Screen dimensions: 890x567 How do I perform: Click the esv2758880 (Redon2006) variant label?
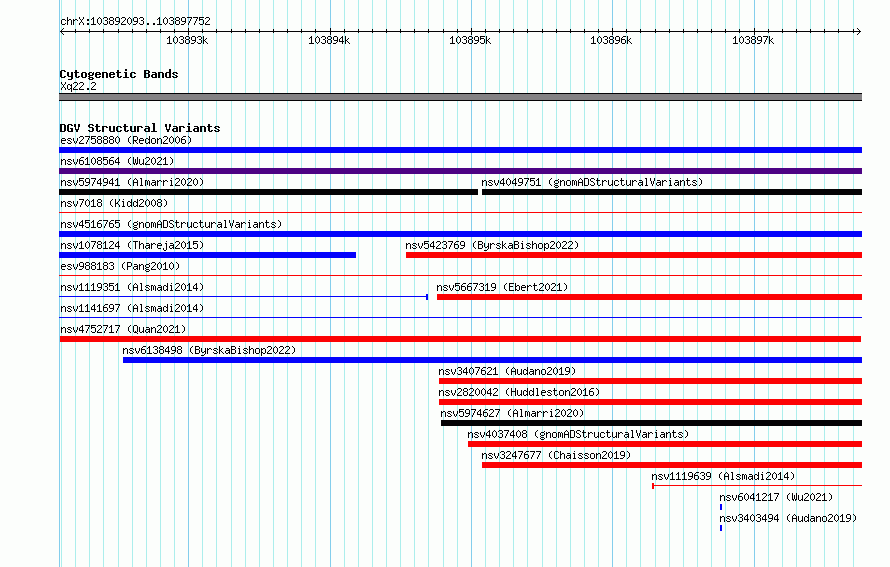coord(126,140)
